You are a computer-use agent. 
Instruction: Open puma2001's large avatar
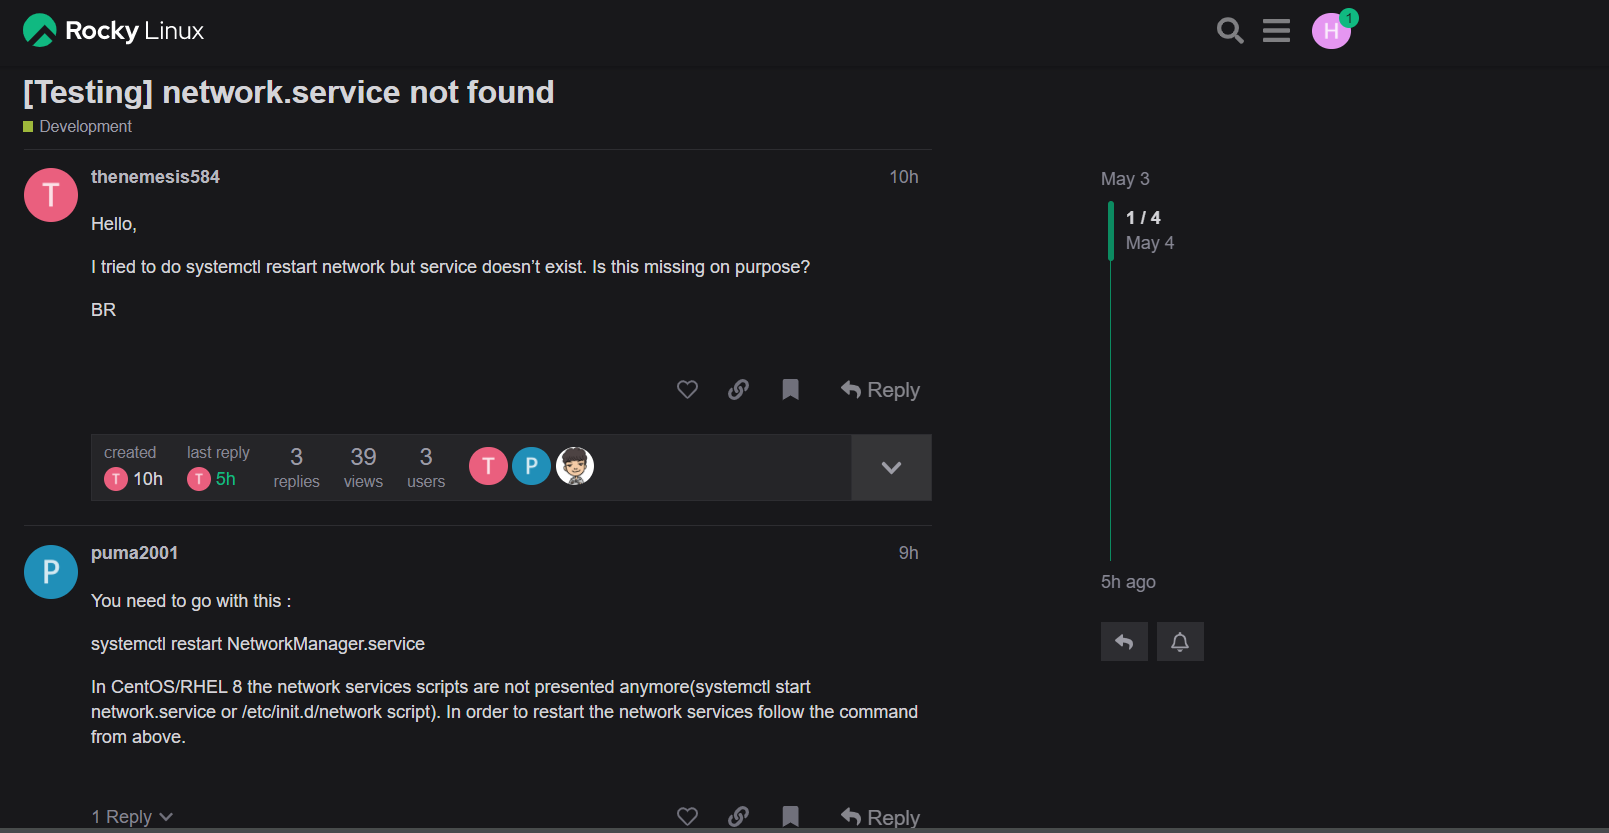pyautogui.click(x=51, y=572)
